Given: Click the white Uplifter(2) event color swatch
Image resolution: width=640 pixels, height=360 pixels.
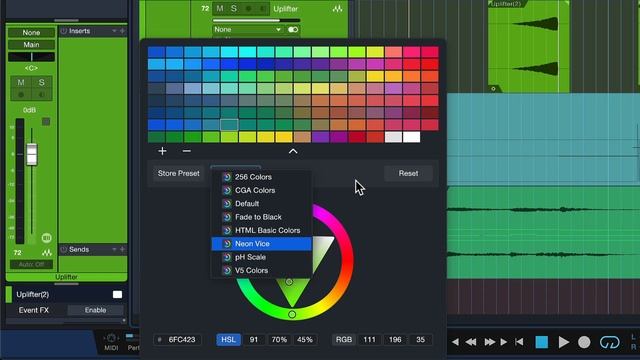Looking at the screenshot, I should pos(117,295).
